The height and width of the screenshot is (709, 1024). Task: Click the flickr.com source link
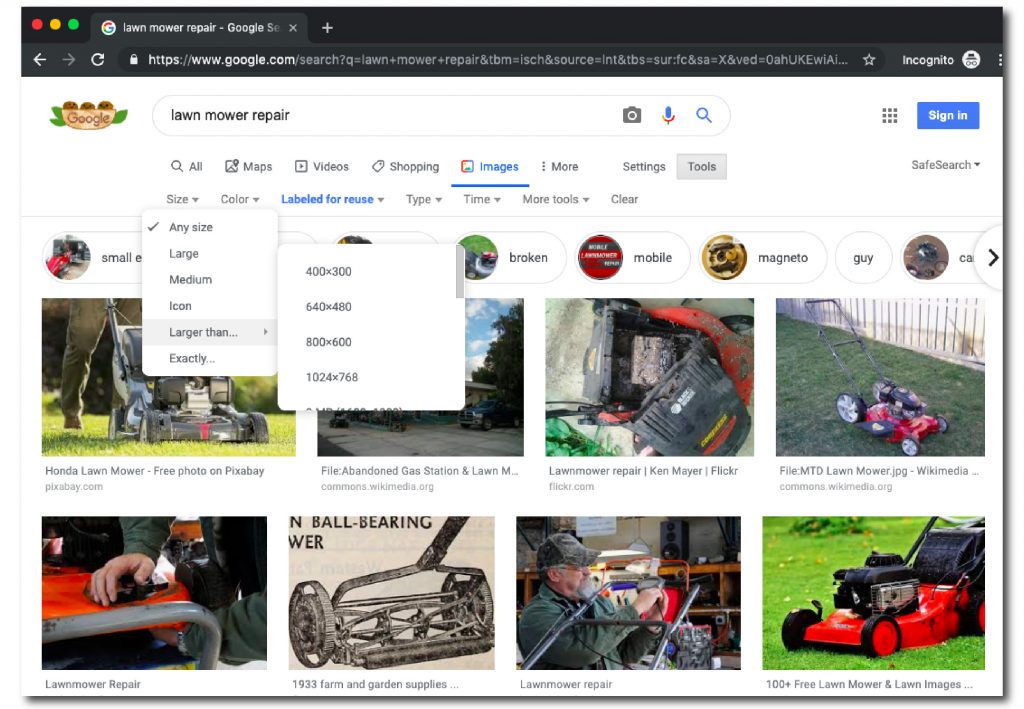click(571, 487)
